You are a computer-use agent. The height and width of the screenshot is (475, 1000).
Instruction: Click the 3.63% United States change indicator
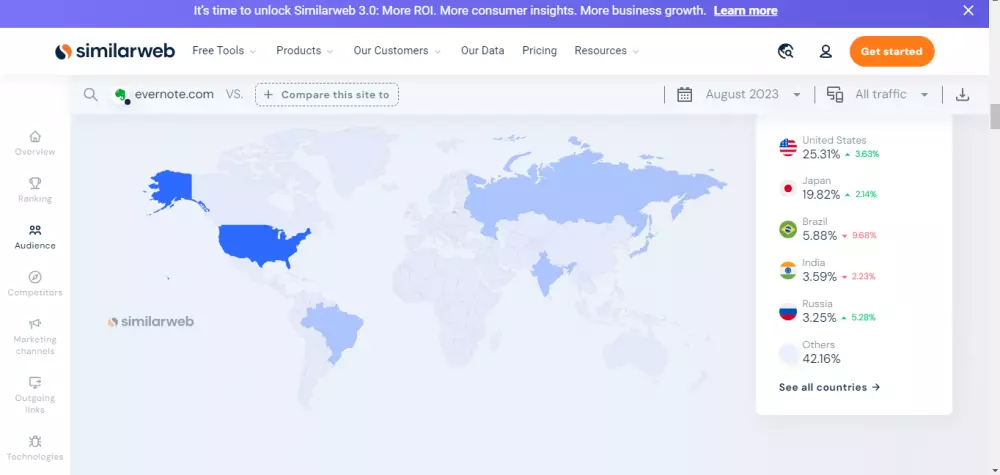point(862,154)
